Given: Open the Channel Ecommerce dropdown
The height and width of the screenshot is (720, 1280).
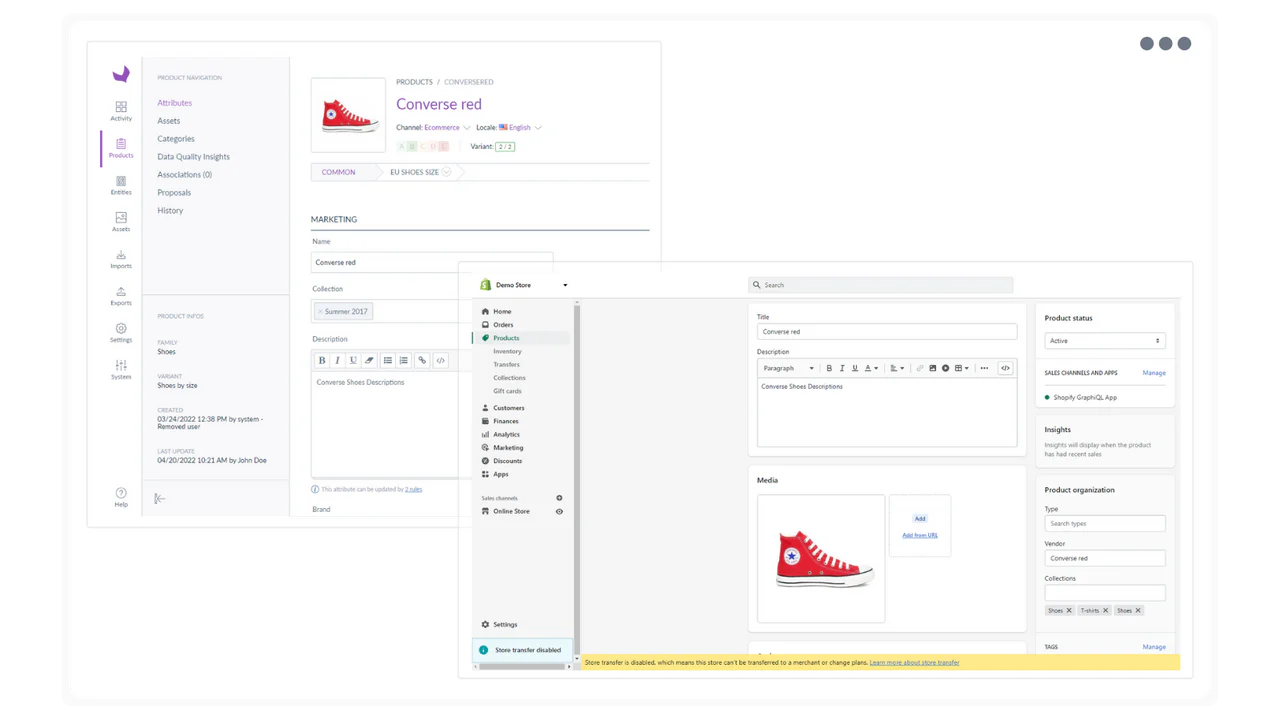Looking at the screenshot, I should [x=433, y=127].
